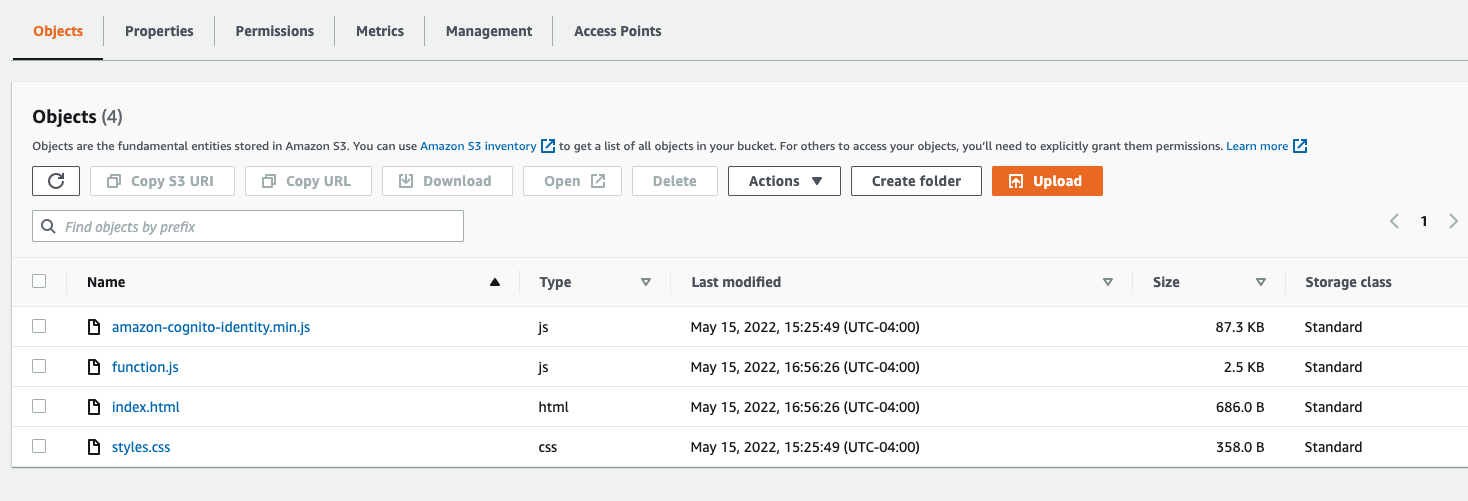Image resolution: width=1468 pixels, height=501 pixels.
Task: Go to previous page arrow in pagination
Action: point(1395,222)
